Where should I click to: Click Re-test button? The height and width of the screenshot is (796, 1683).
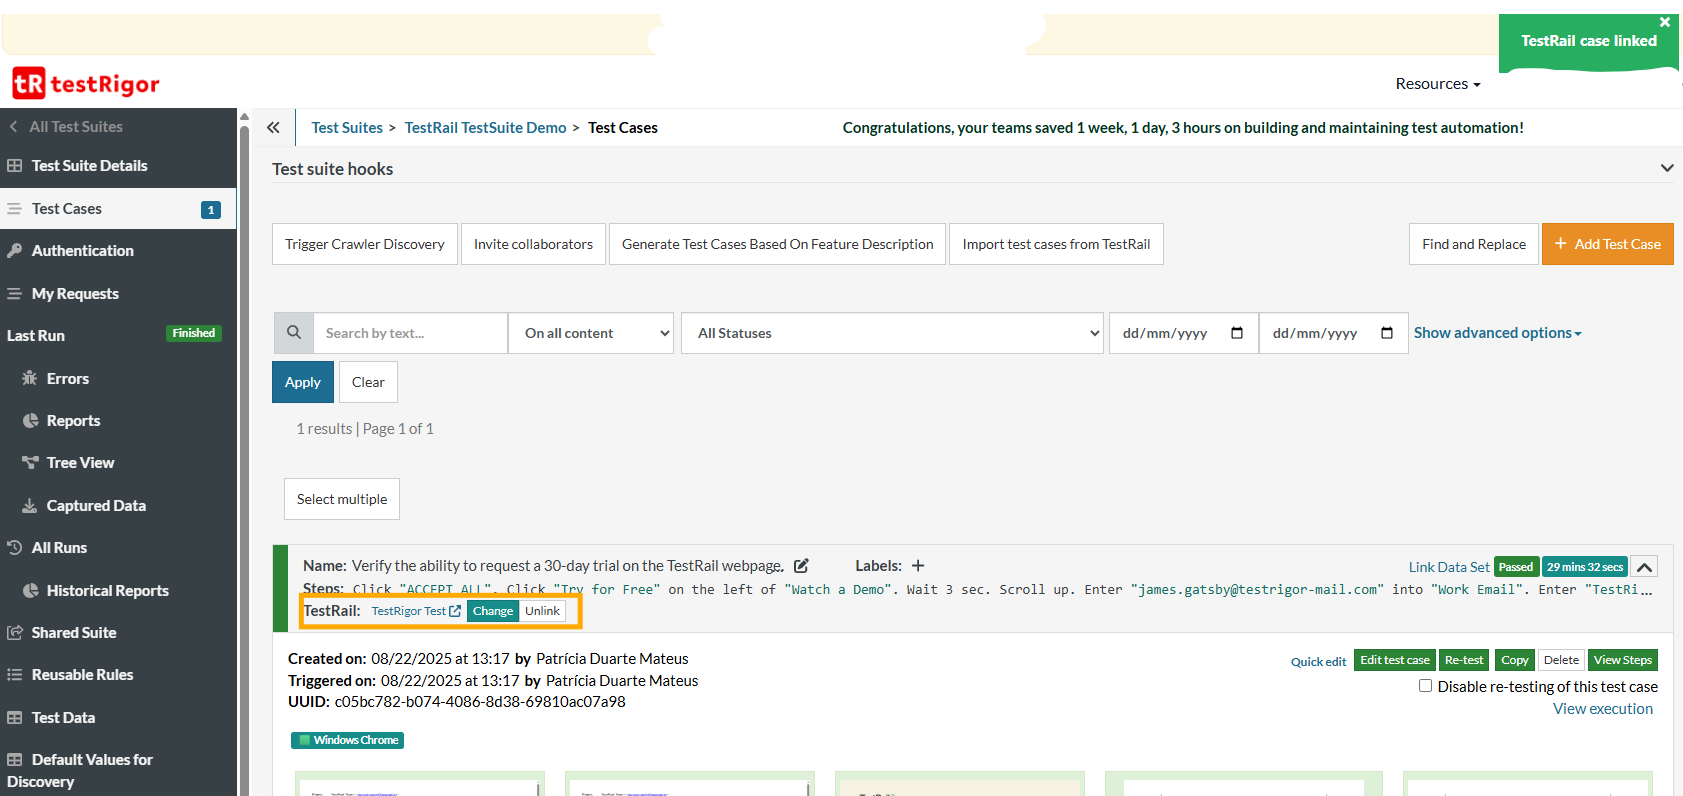click(1464, 660)
